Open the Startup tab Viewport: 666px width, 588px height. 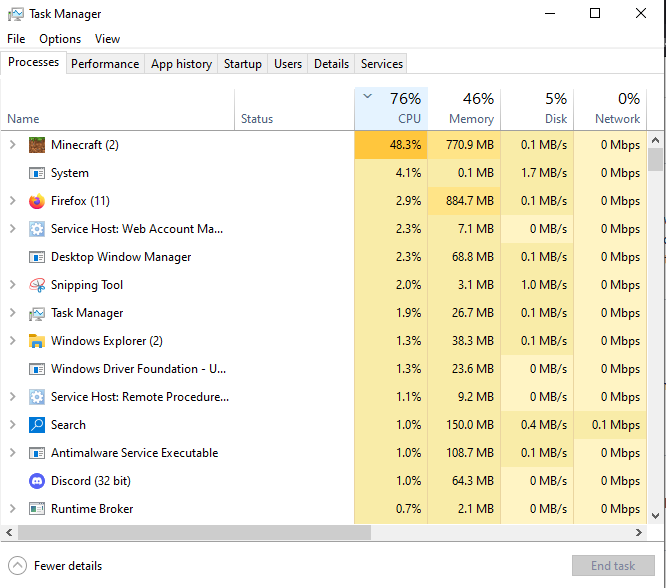tap(242, 64)
